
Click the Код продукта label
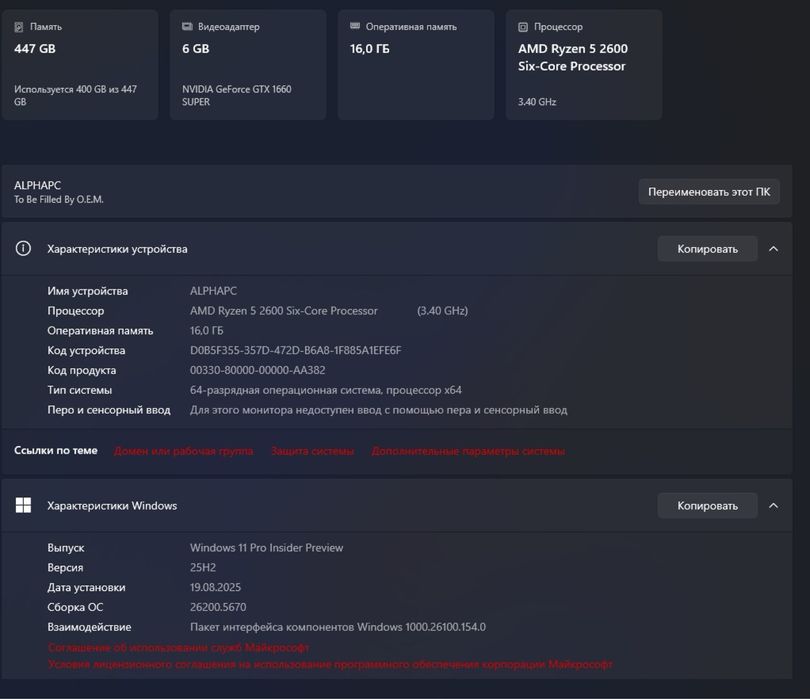(x=82, y=370)
